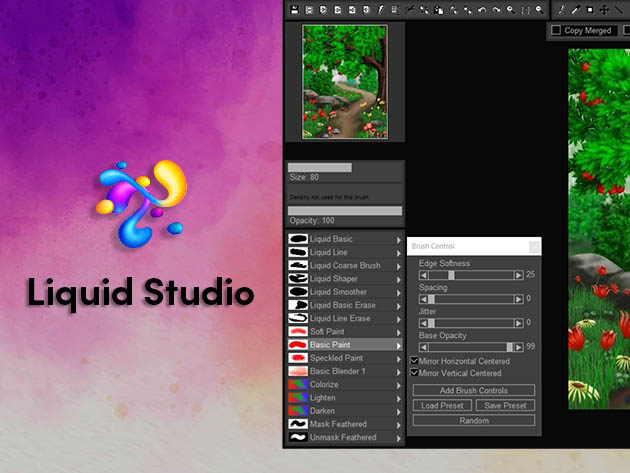This screenshot has width=630, height=473.
Task: Click the Edge Softness slider track
Action: pyautogui.click(x=471, y=275)
